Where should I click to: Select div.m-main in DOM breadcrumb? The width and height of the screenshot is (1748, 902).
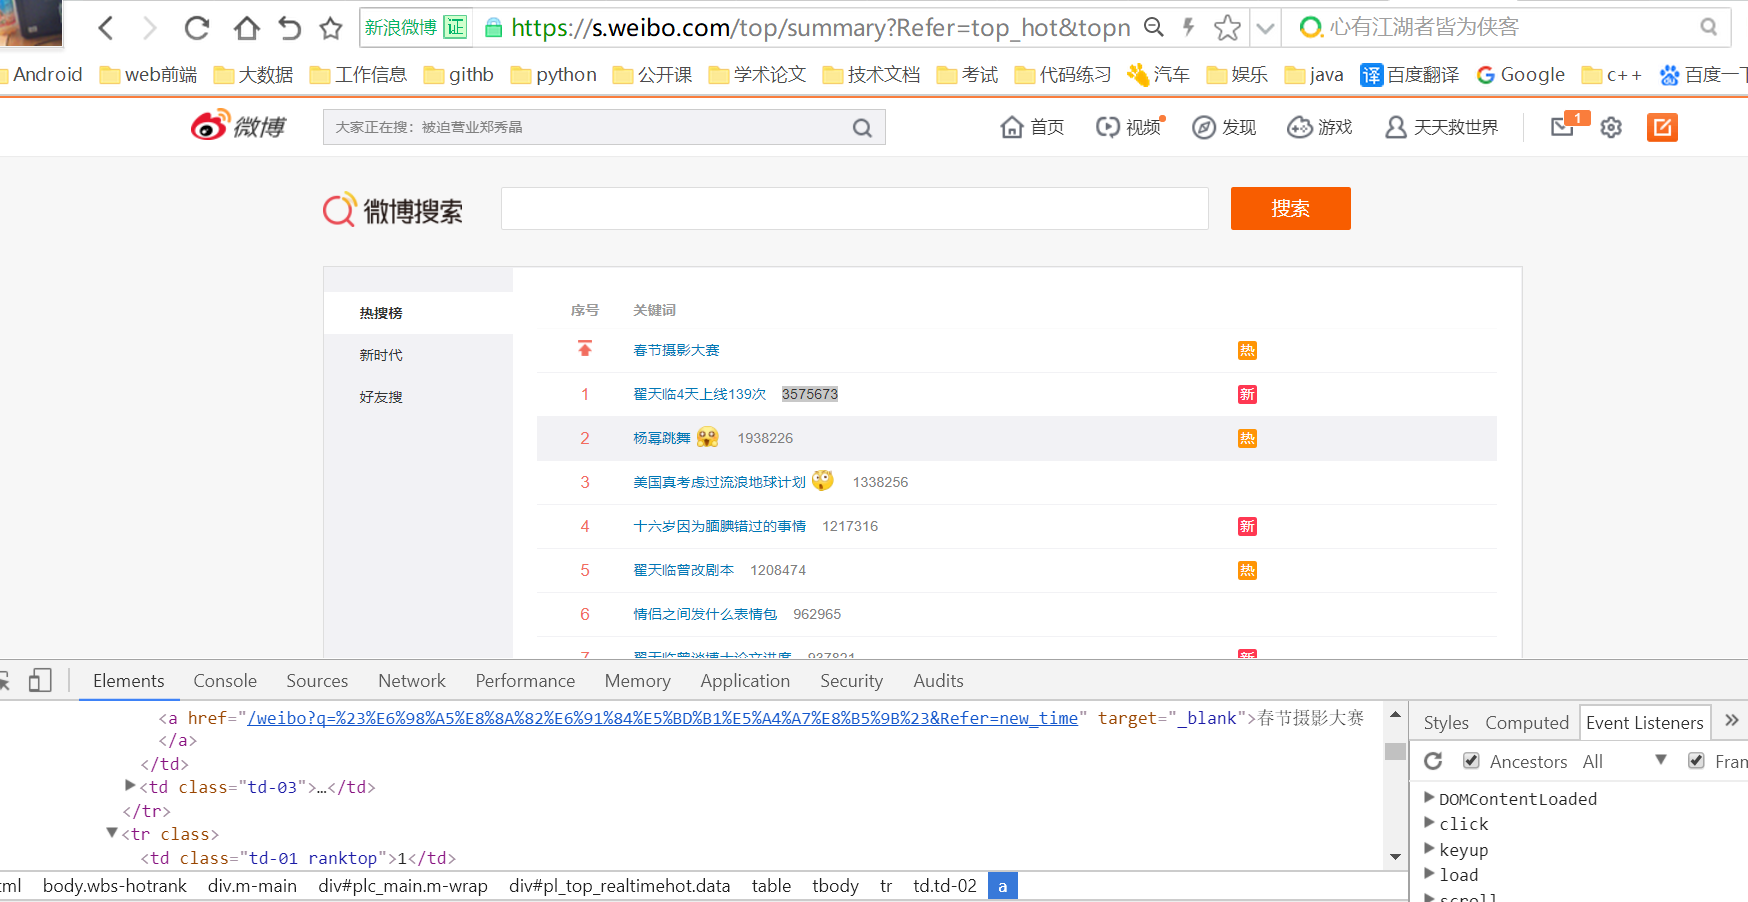[x=252, y=886]
